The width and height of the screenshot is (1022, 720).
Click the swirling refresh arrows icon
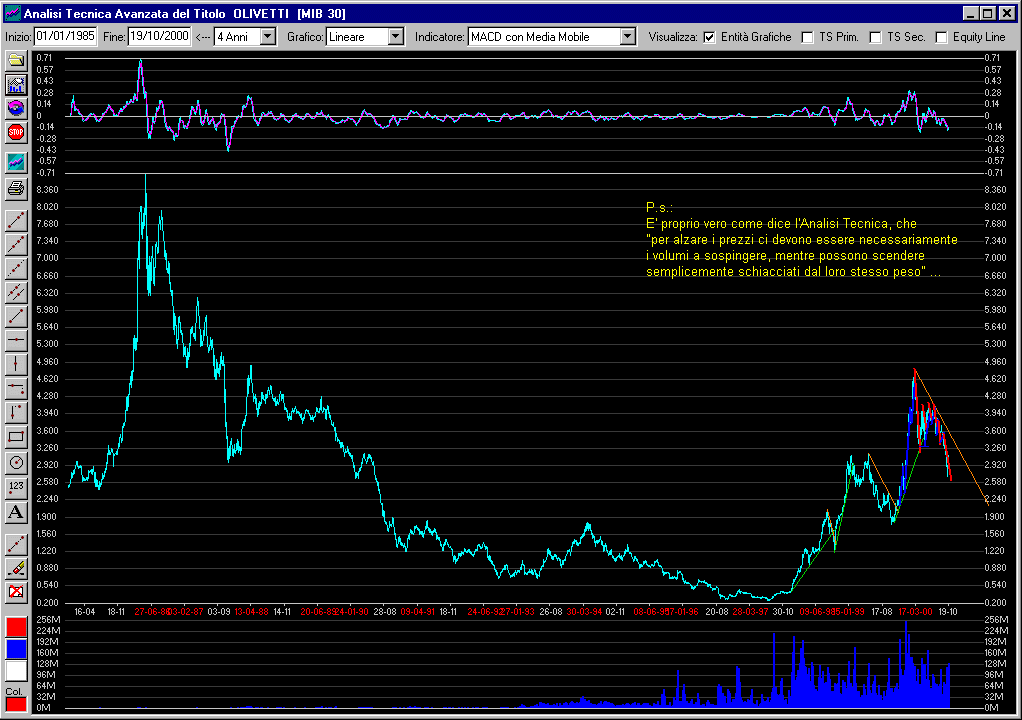pos(16,108)
